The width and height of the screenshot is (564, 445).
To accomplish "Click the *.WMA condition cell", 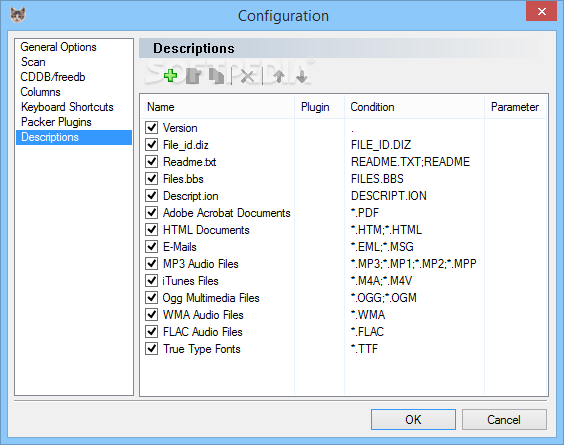I will 368,315.
